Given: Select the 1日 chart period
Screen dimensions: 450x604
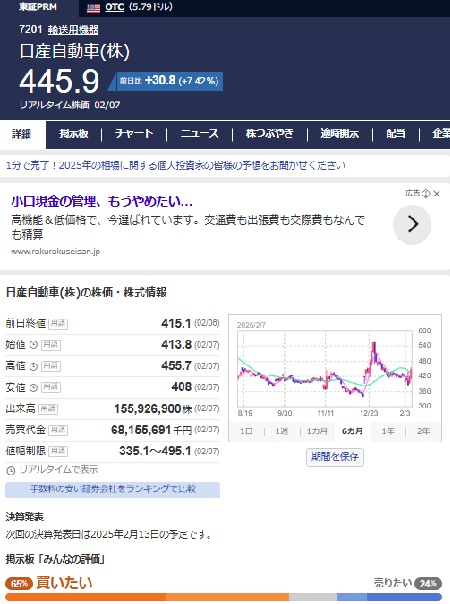Looking at the screenshot, I should tap(246, 431).
